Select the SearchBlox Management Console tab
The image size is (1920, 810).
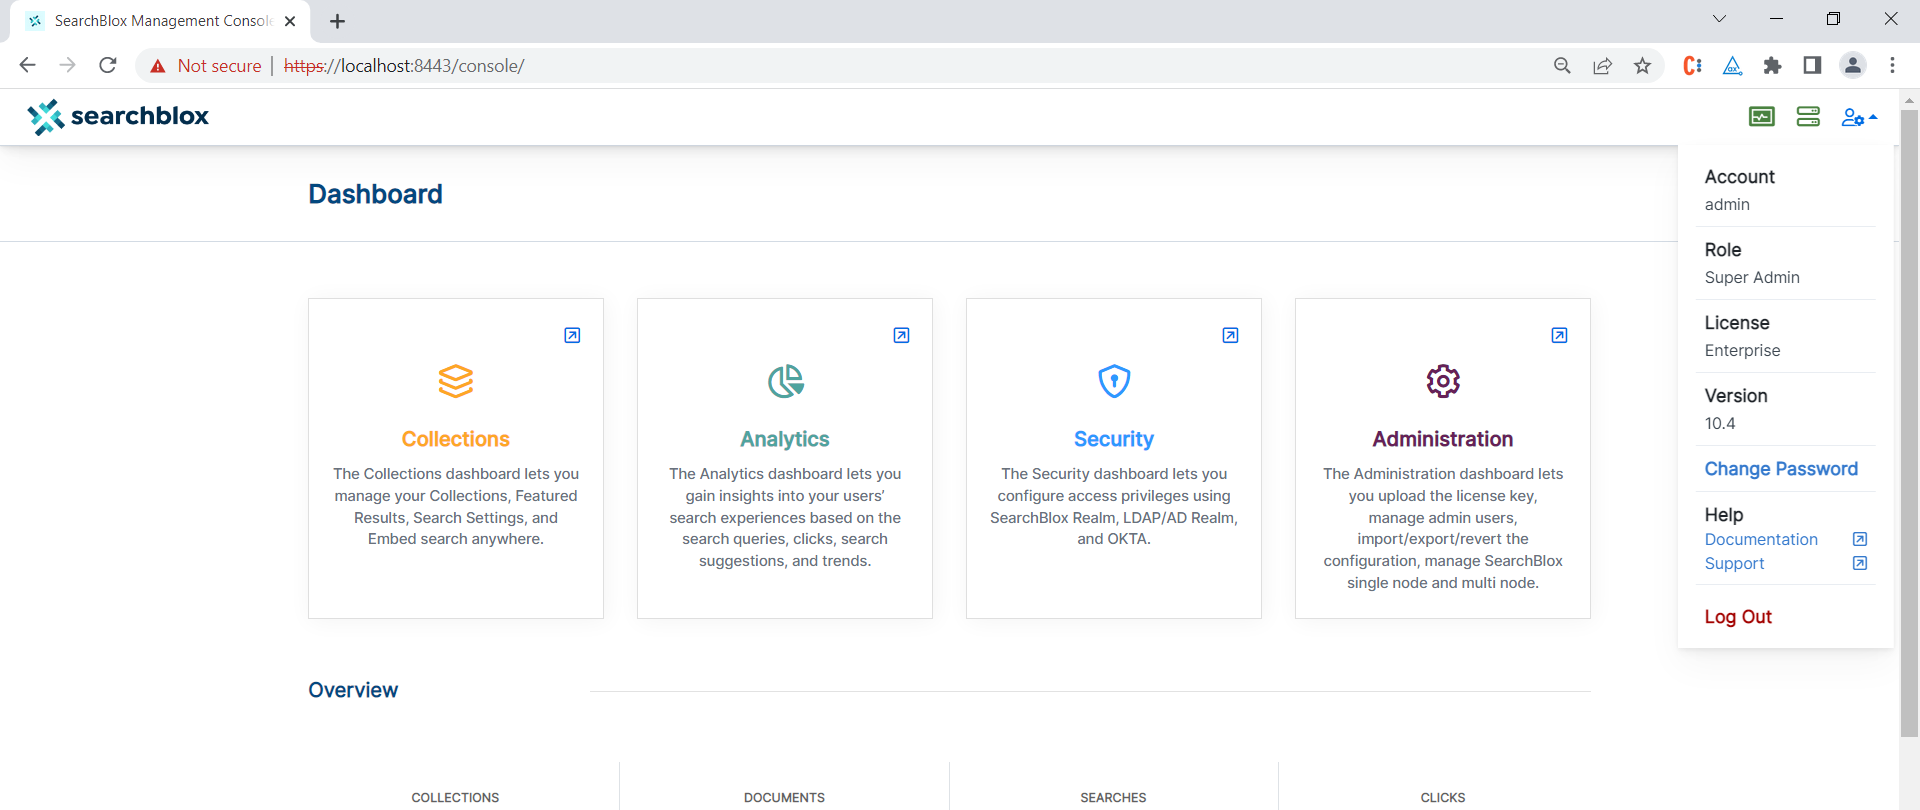(x=160, y=21)
